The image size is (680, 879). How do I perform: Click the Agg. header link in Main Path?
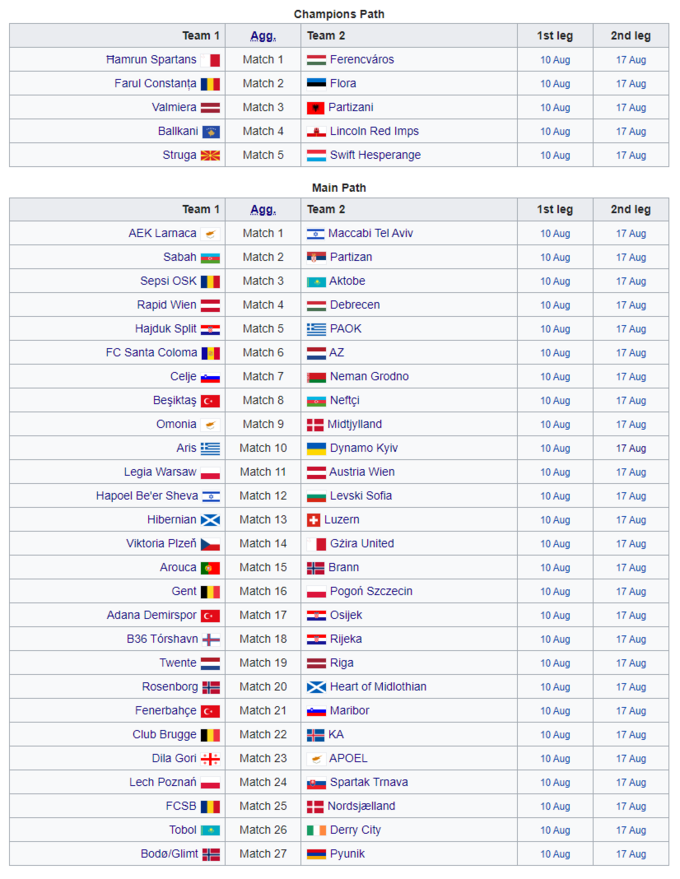pyautogui.click(x=262, y=210)
